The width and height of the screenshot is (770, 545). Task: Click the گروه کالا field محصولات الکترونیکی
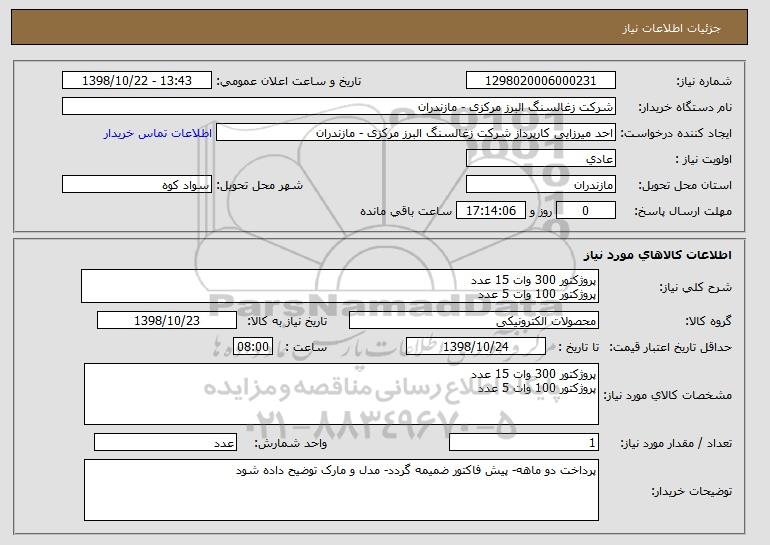(x=474, y=321)
